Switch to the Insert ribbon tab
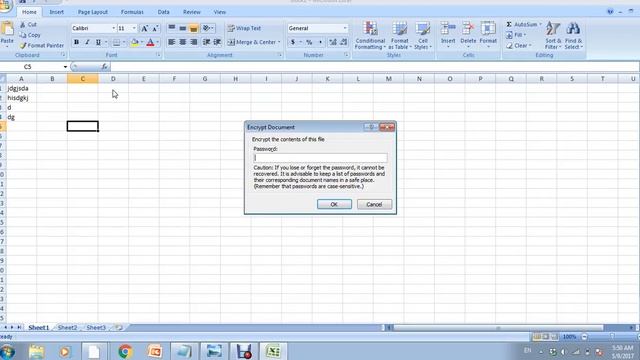Screen dimensions: 640x360 57,12
